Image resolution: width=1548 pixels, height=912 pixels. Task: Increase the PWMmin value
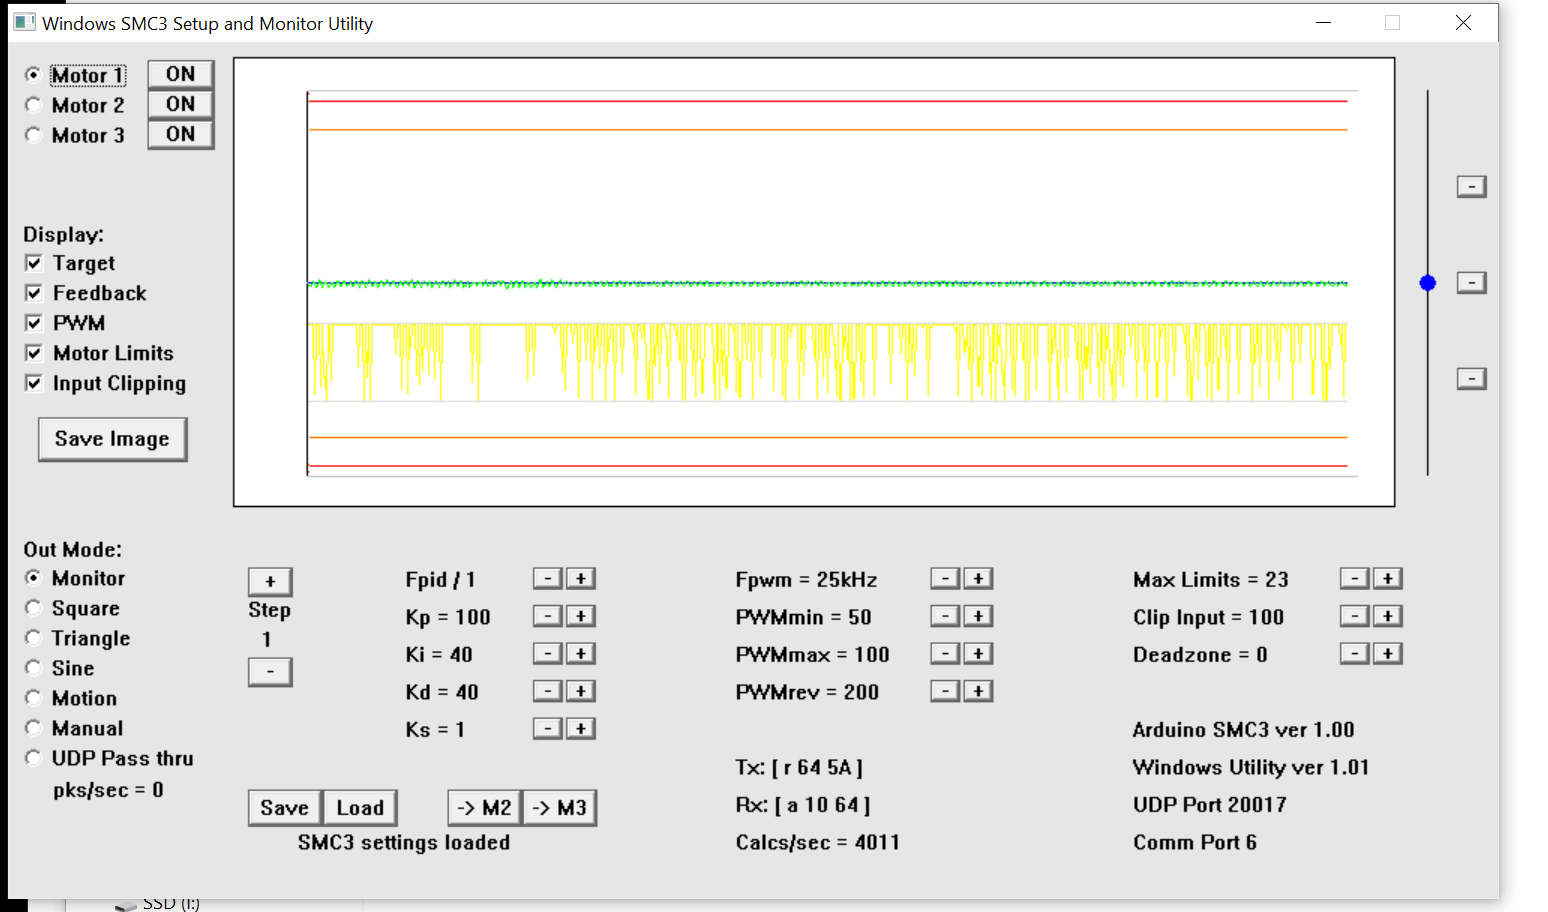pyautogui.click(x=978, y=616)
